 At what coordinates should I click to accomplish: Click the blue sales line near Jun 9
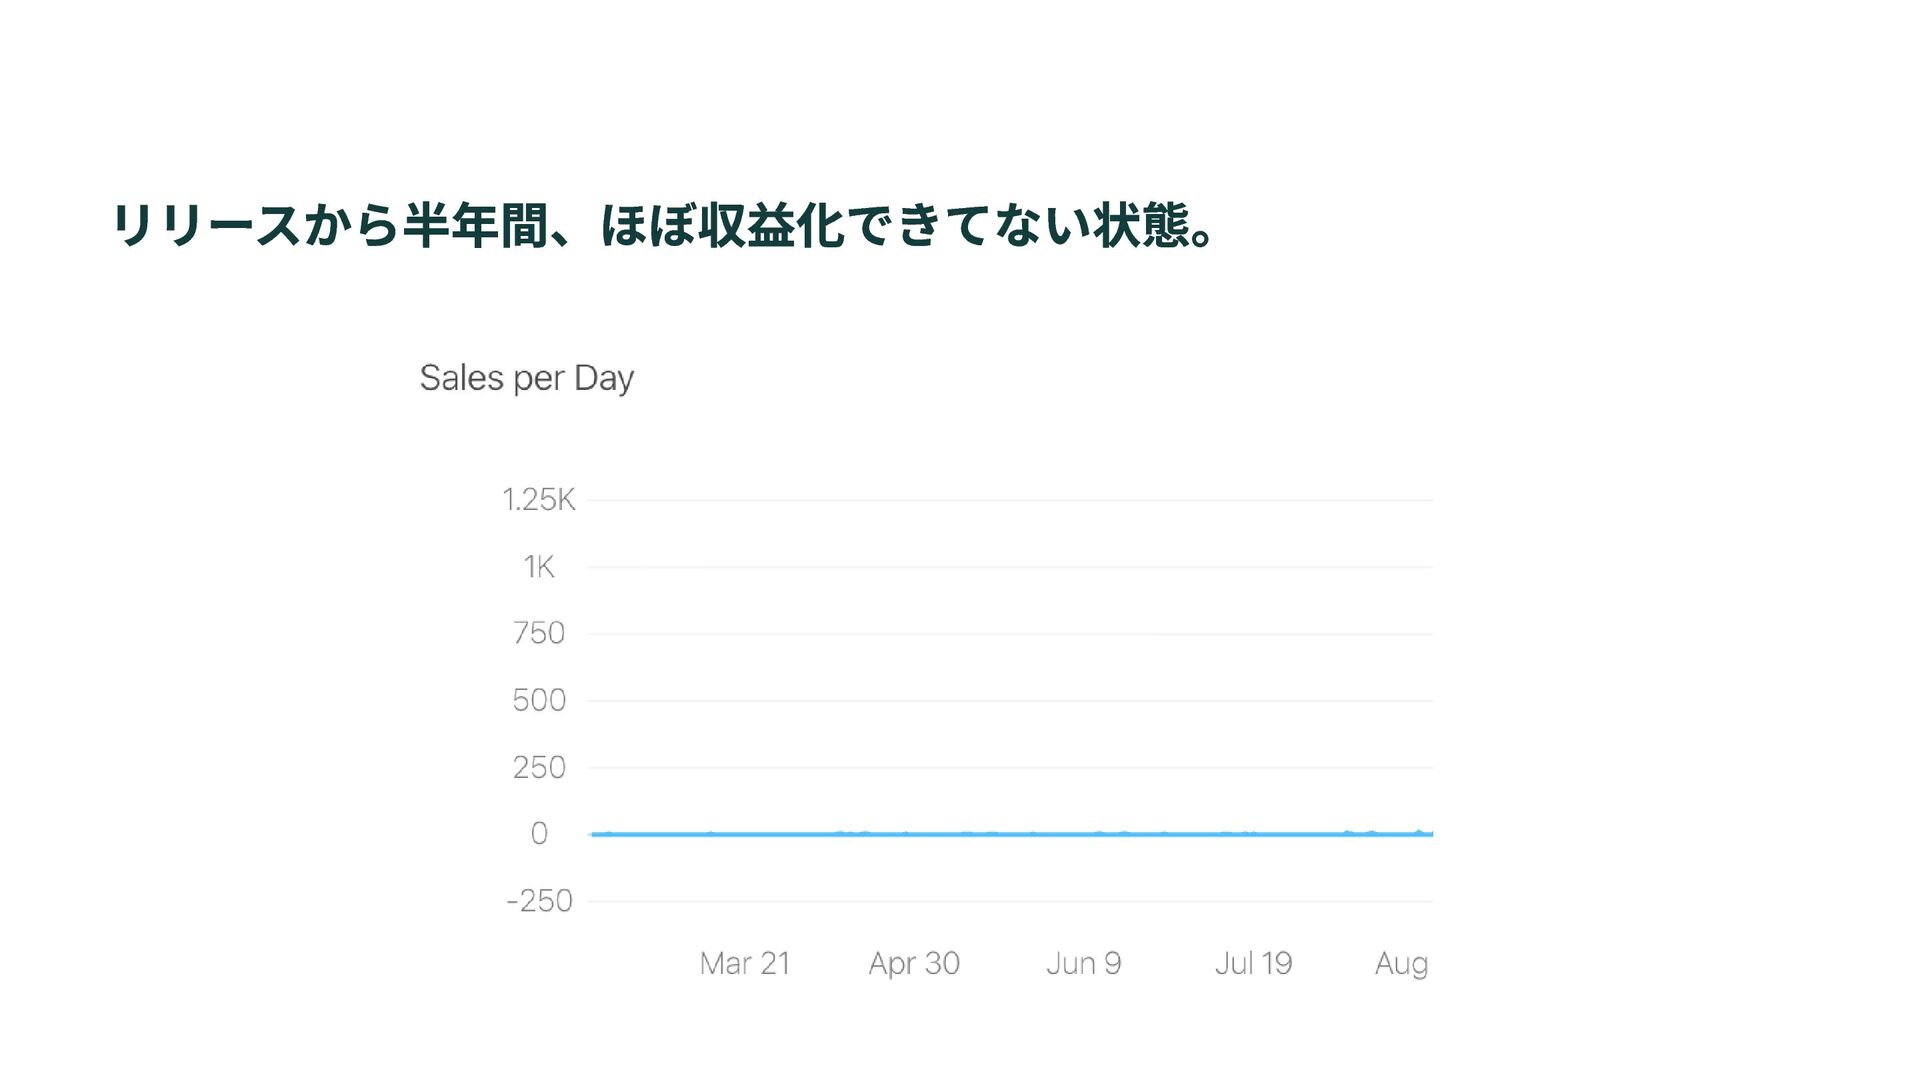click(x=1083, y=833)
